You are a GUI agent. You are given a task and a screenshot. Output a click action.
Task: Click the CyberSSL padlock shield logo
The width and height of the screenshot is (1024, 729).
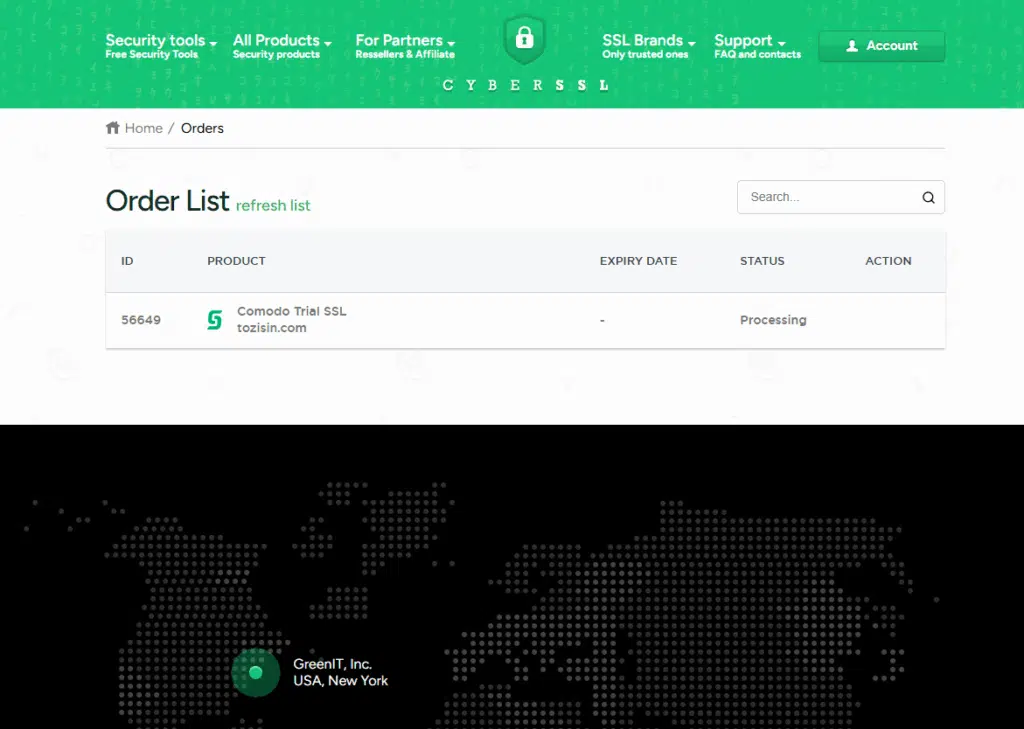coord(524,39)
